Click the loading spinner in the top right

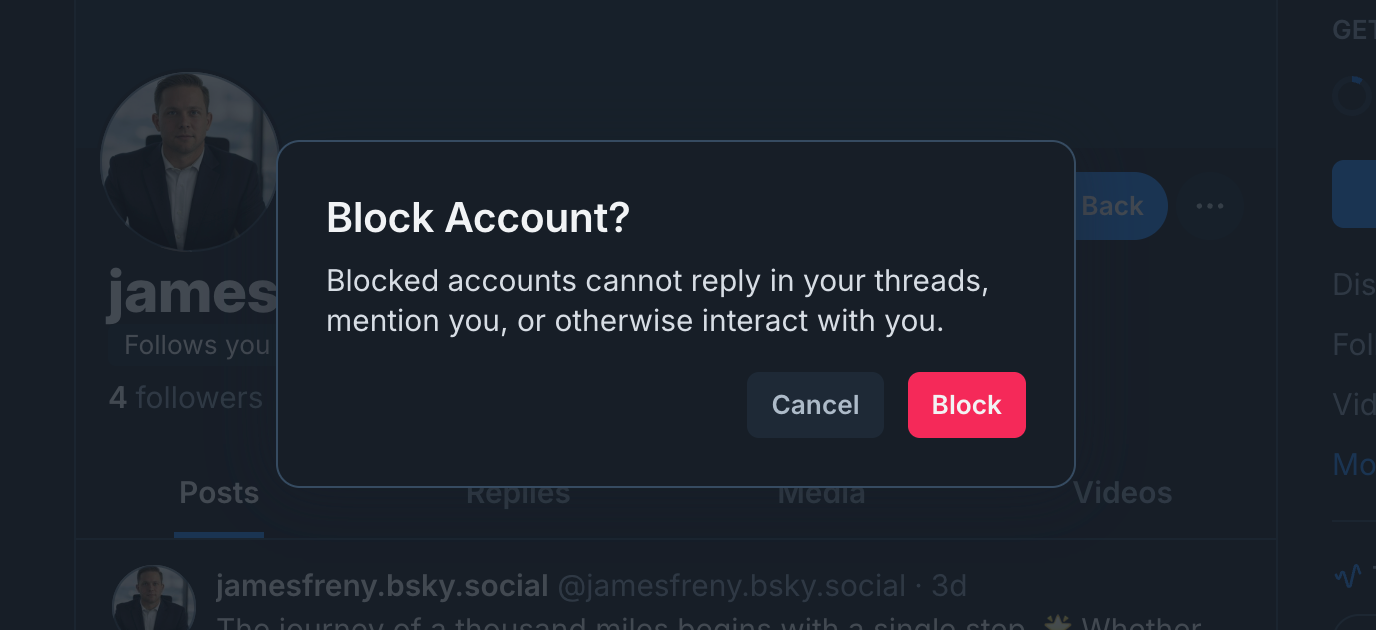(1351, 95)
